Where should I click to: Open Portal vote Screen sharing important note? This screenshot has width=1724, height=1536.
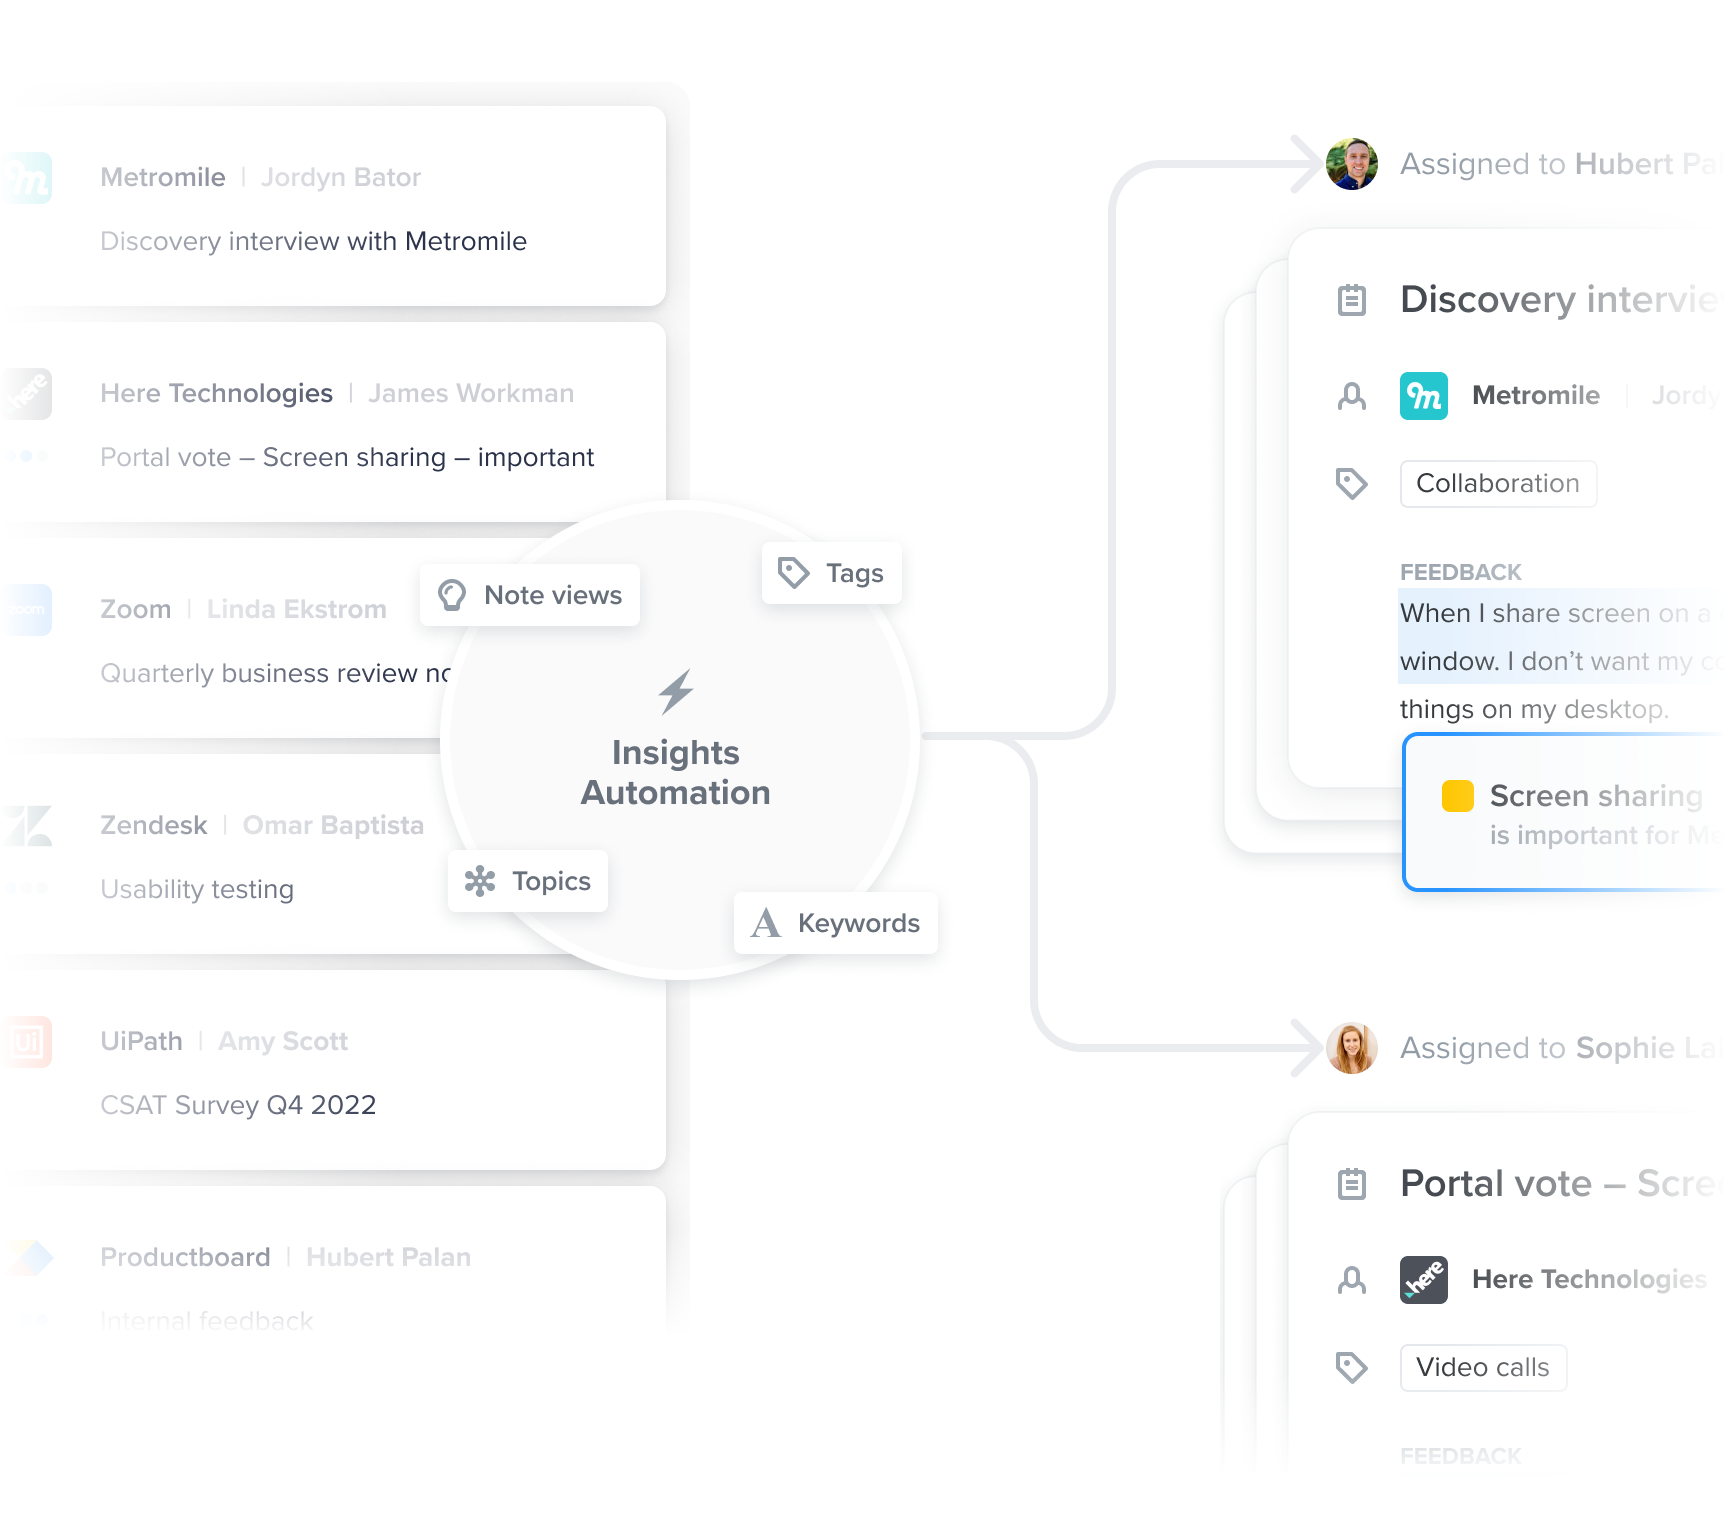pos(347,457)
